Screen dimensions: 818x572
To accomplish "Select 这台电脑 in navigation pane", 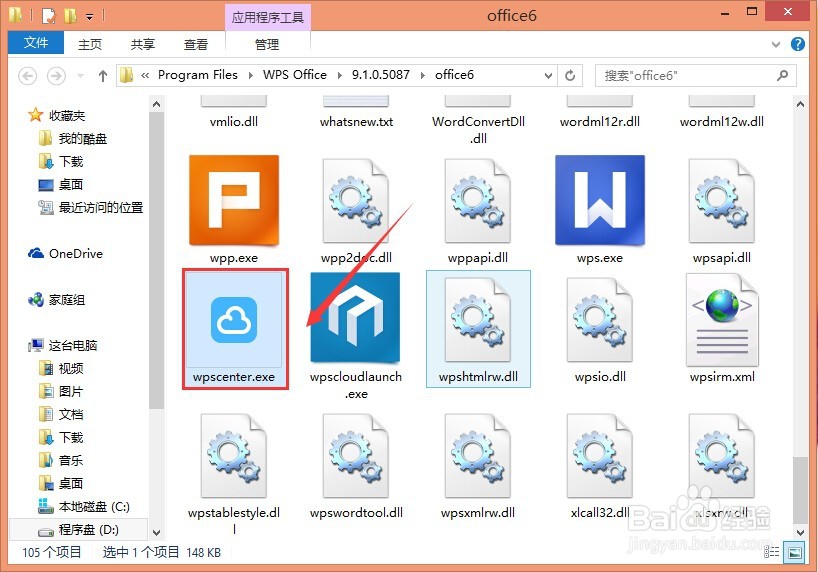I will [73, 345].
